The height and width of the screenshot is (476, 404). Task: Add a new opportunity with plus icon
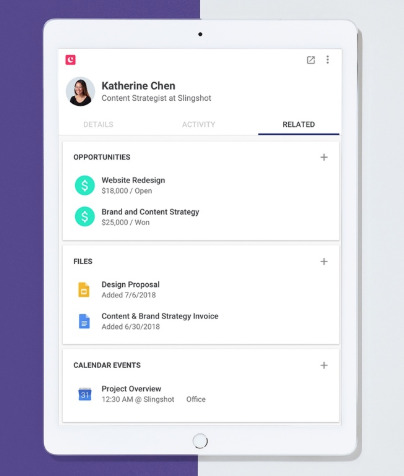tap(324, 157)
